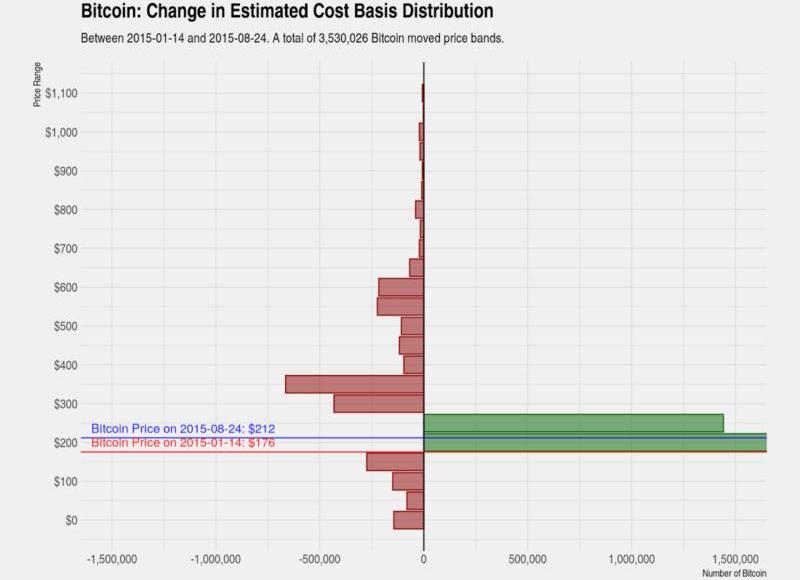
Task: Select the $400 y-axis label
Action: (66, 365)
